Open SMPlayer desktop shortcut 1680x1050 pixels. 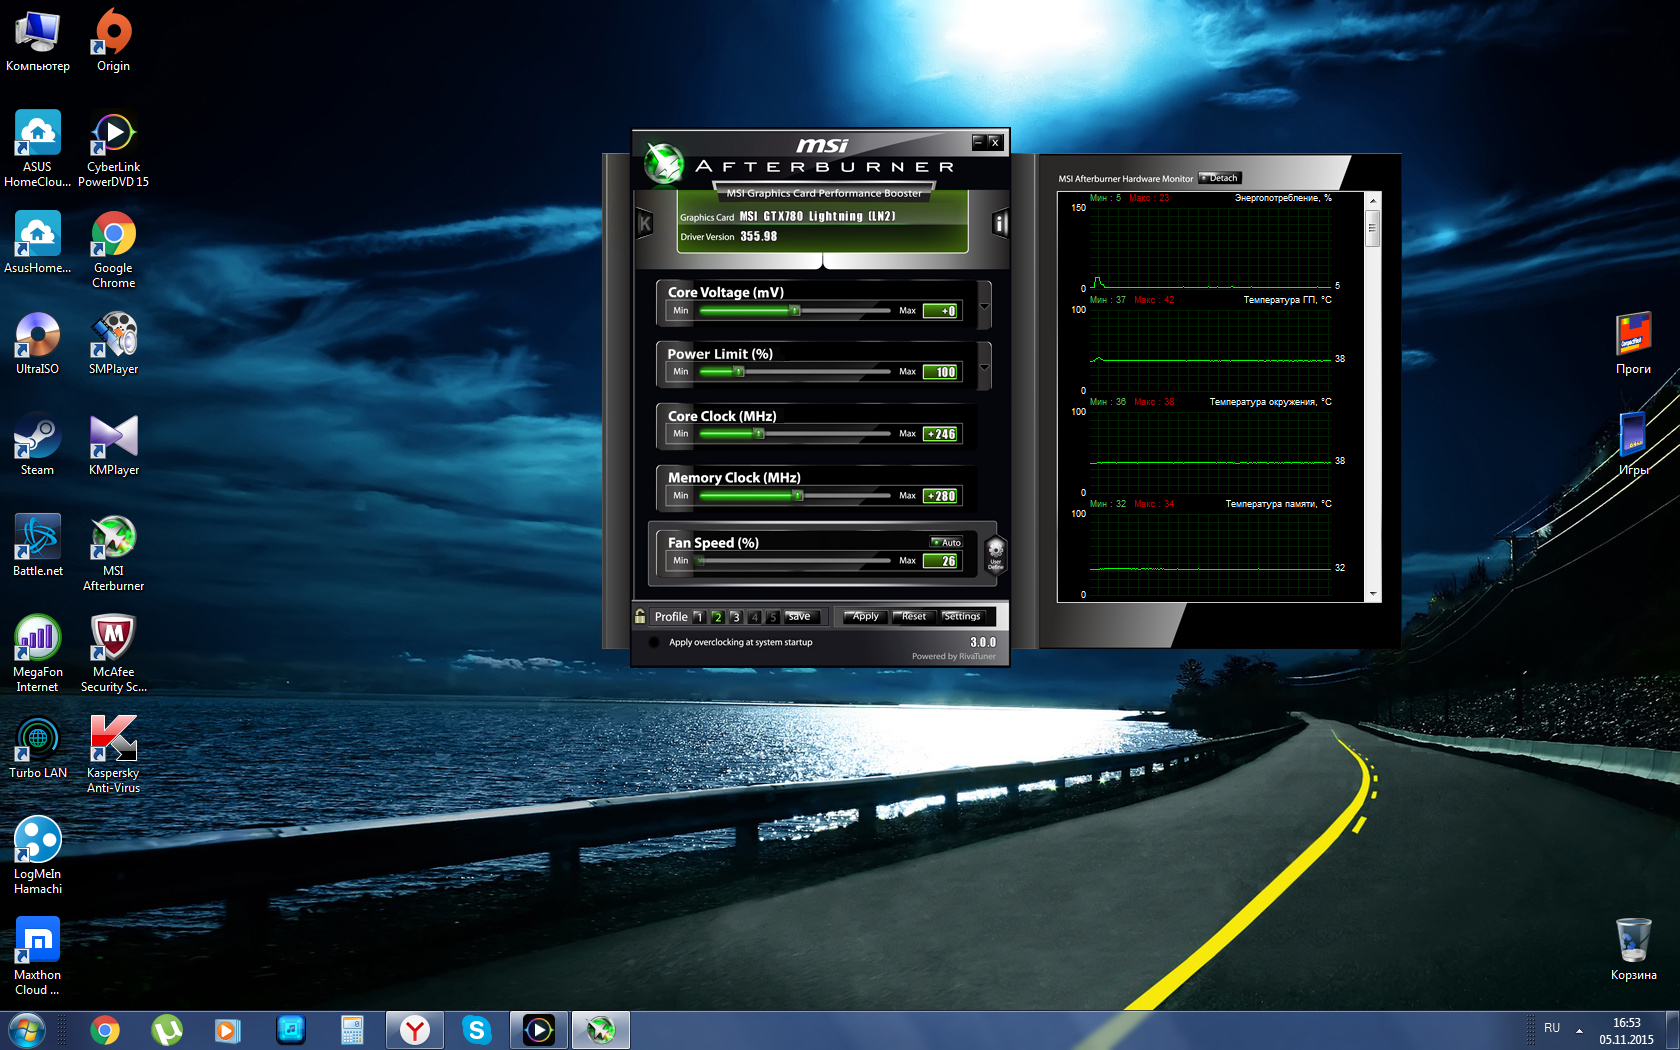113,343
